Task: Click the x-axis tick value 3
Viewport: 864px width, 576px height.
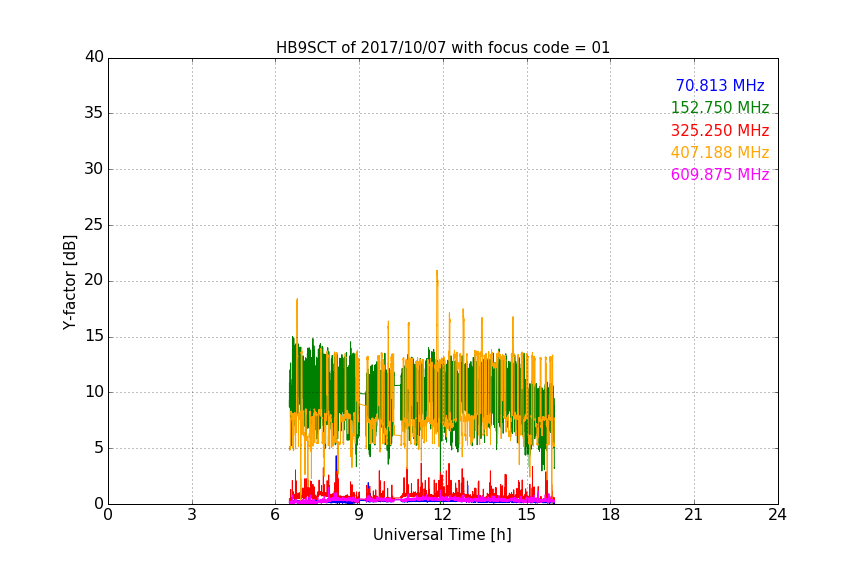Action: click(x=192, y=515)
